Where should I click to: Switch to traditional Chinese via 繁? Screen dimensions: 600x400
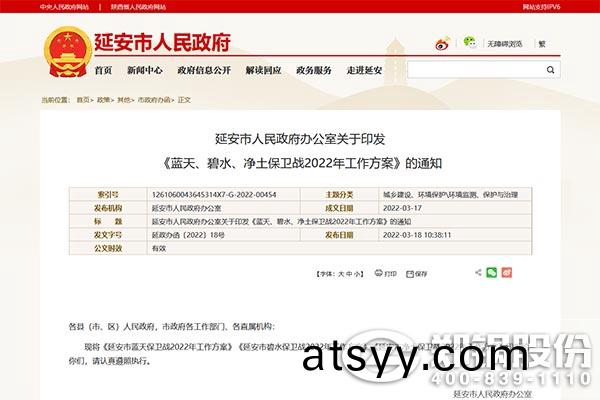(x=542, y=44)
